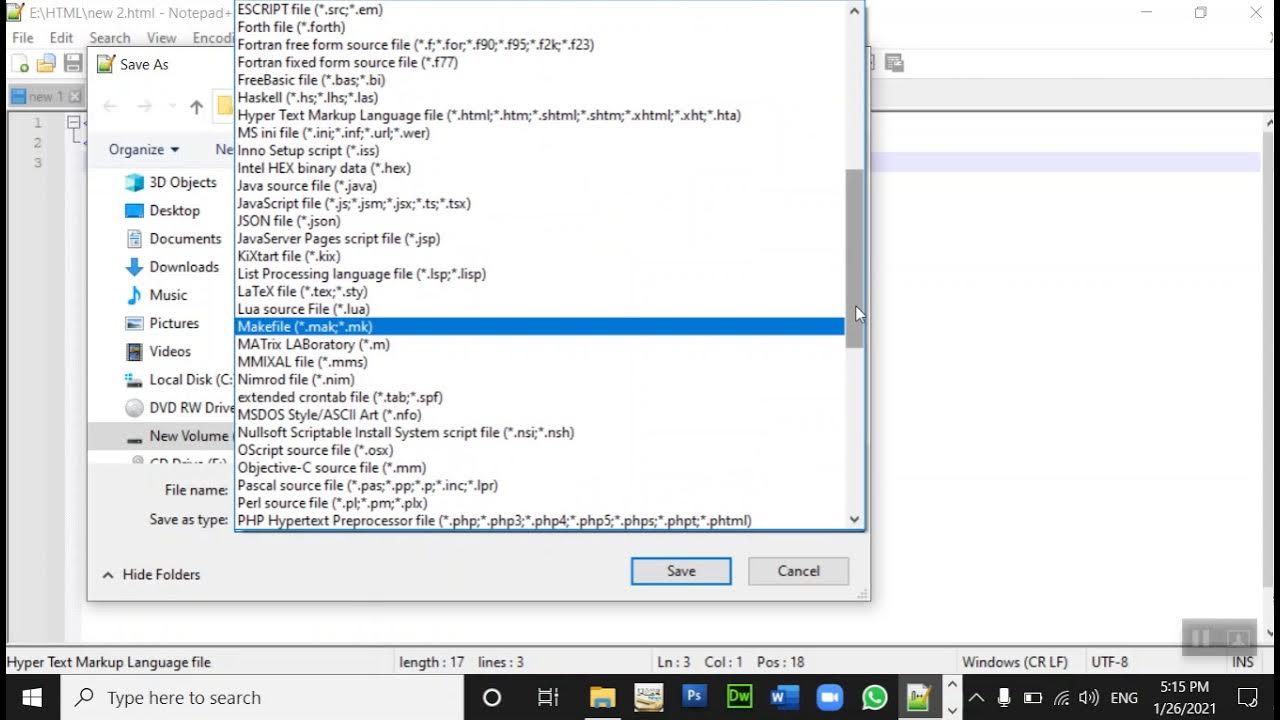Choose Pascal source file type

click(x=540, y=485)
